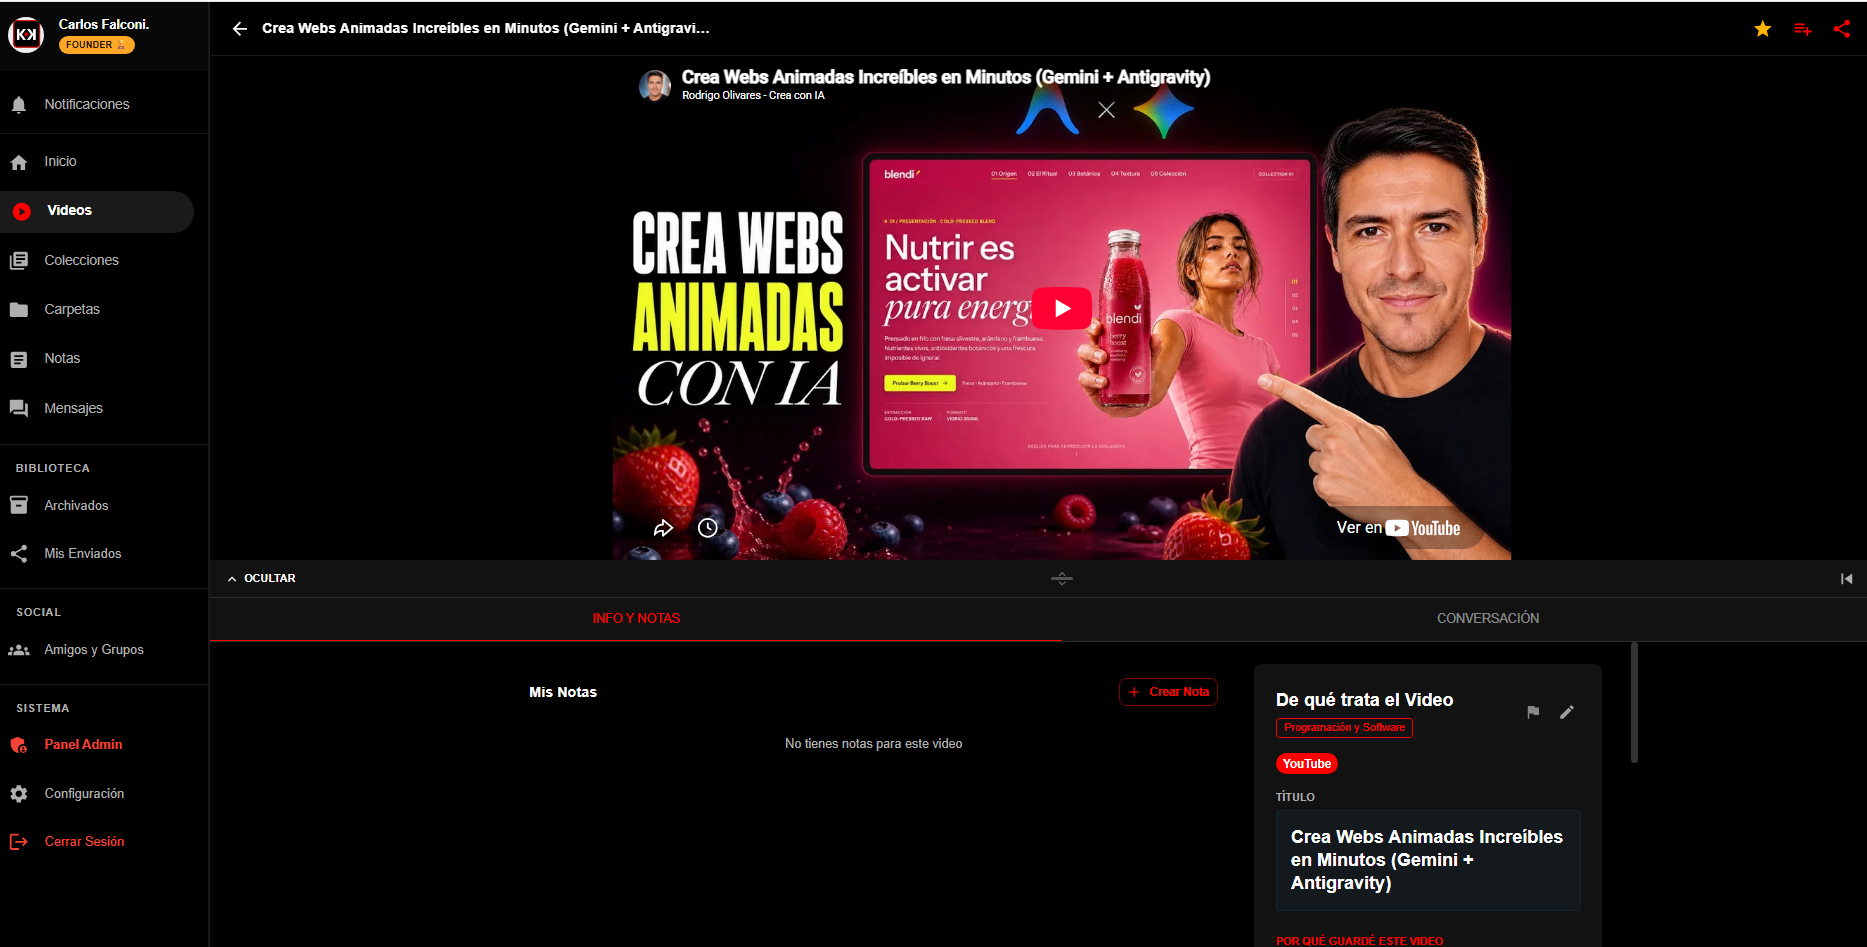The height and width of the screenshot is (947, 1867).
Task: Flag the video description
Action: point(1533,712)
